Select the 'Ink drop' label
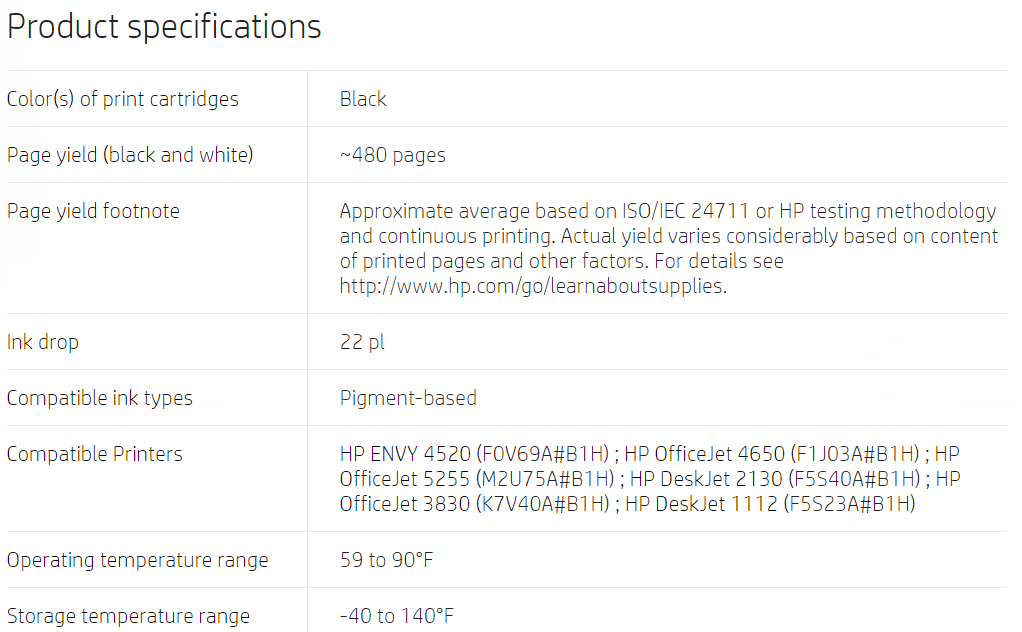This screenshot has width=1022, height=632. 42,342
